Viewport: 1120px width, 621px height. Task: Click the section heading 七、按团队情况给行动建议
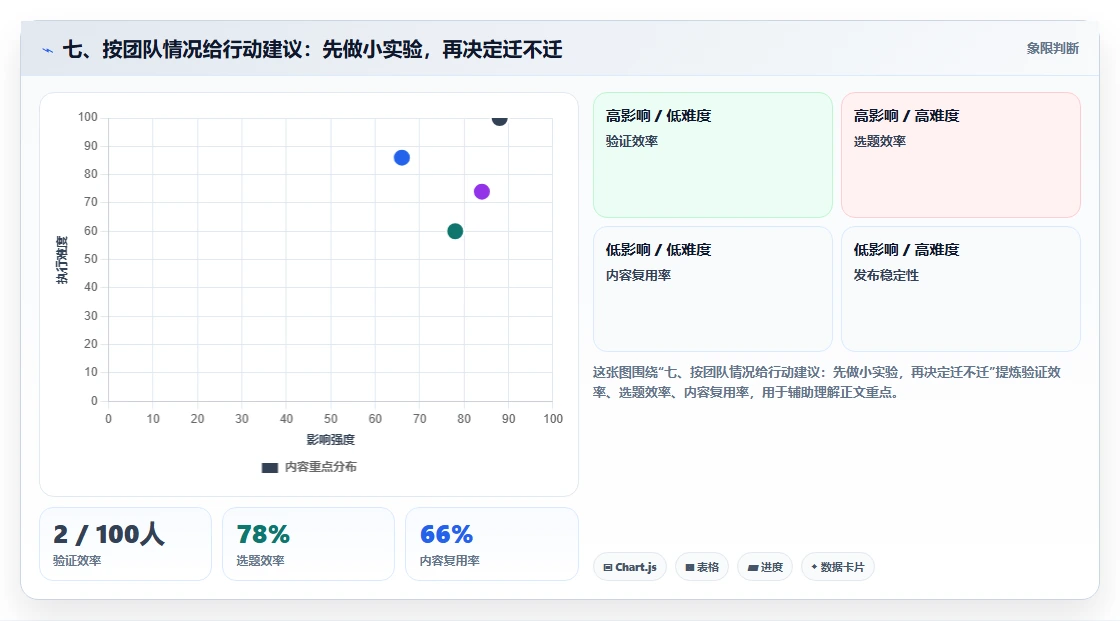312,49
